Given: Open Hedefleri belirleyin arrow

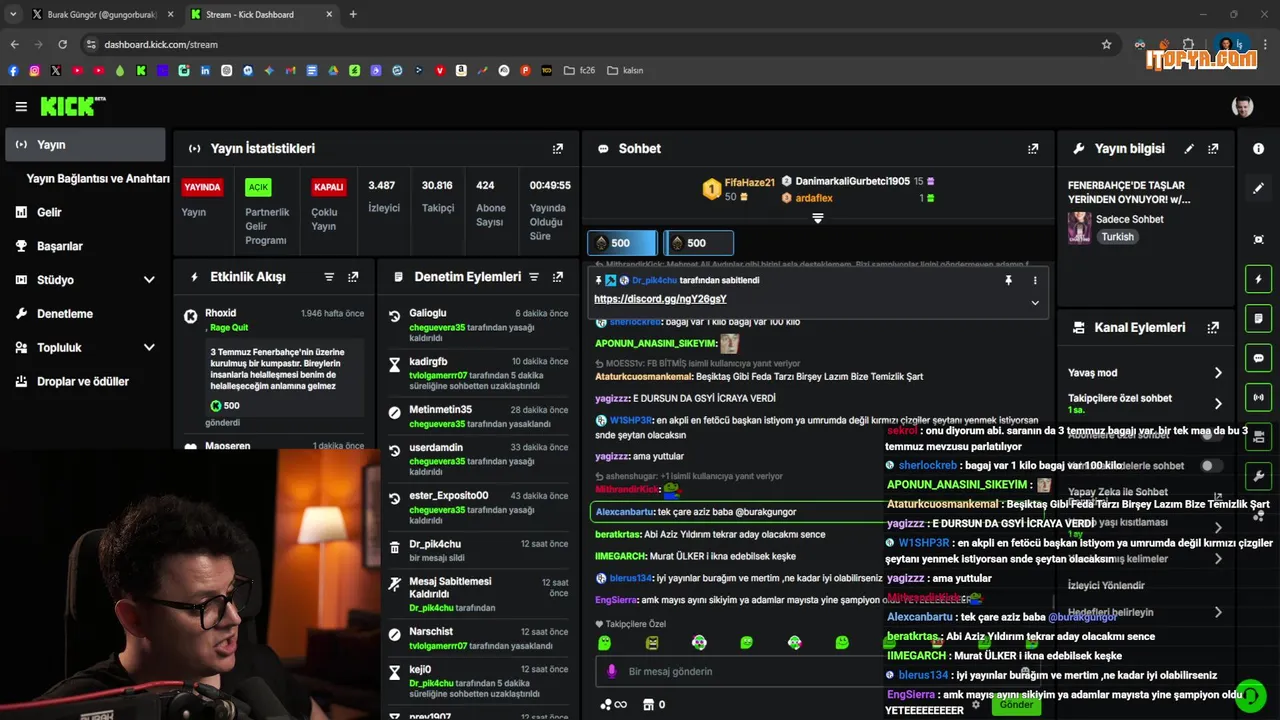Looking at the screenshot, I should 1218,612.
